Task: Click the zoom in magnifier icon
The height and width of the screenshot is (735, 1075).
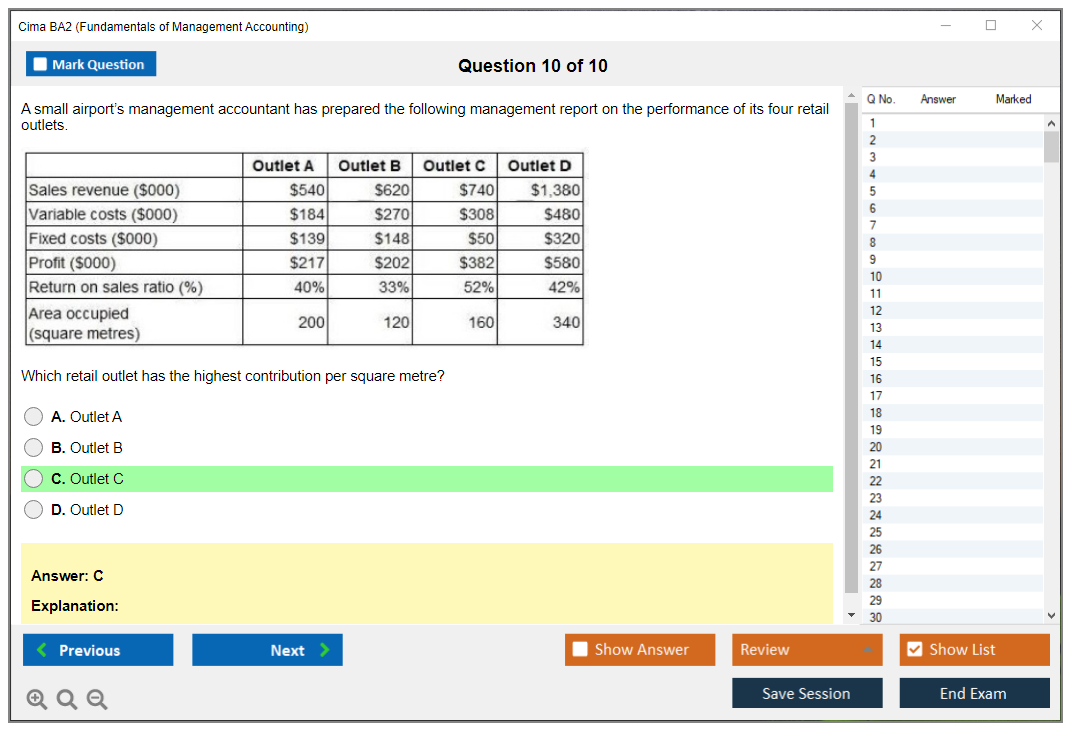Action: 36,700
